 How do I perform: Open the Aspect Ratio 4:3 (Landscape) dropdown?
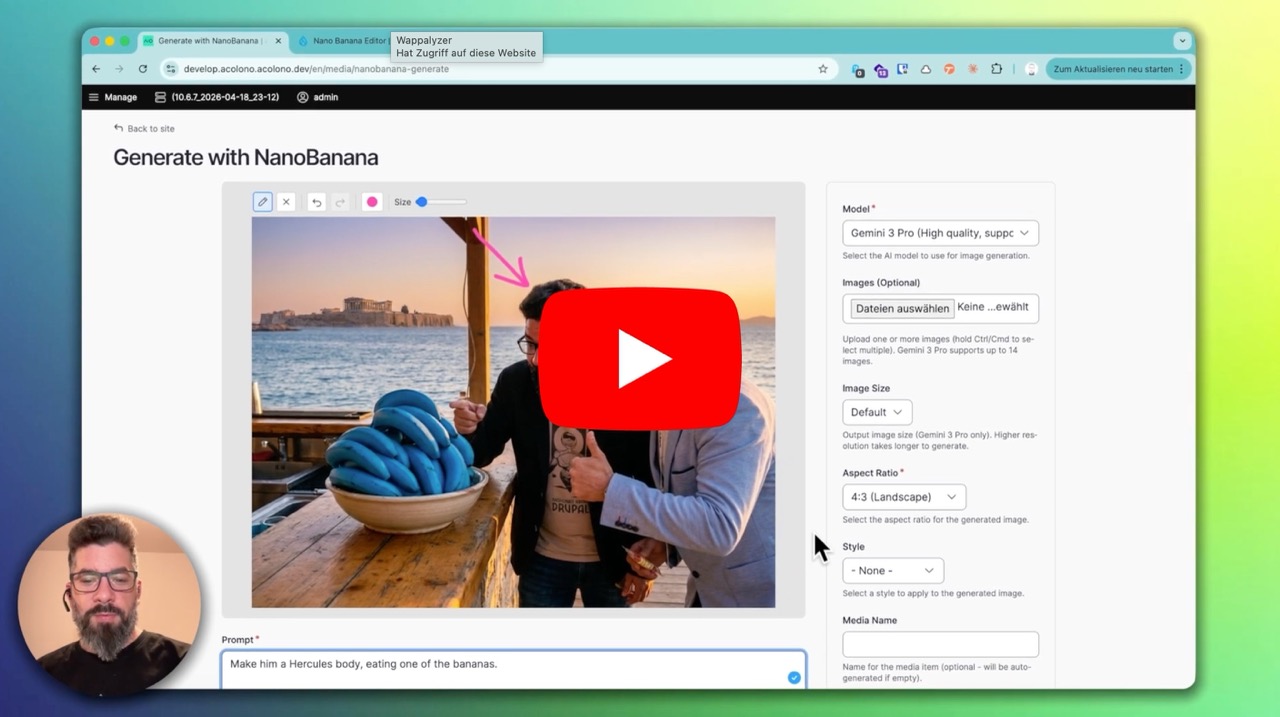click(904, 497)
